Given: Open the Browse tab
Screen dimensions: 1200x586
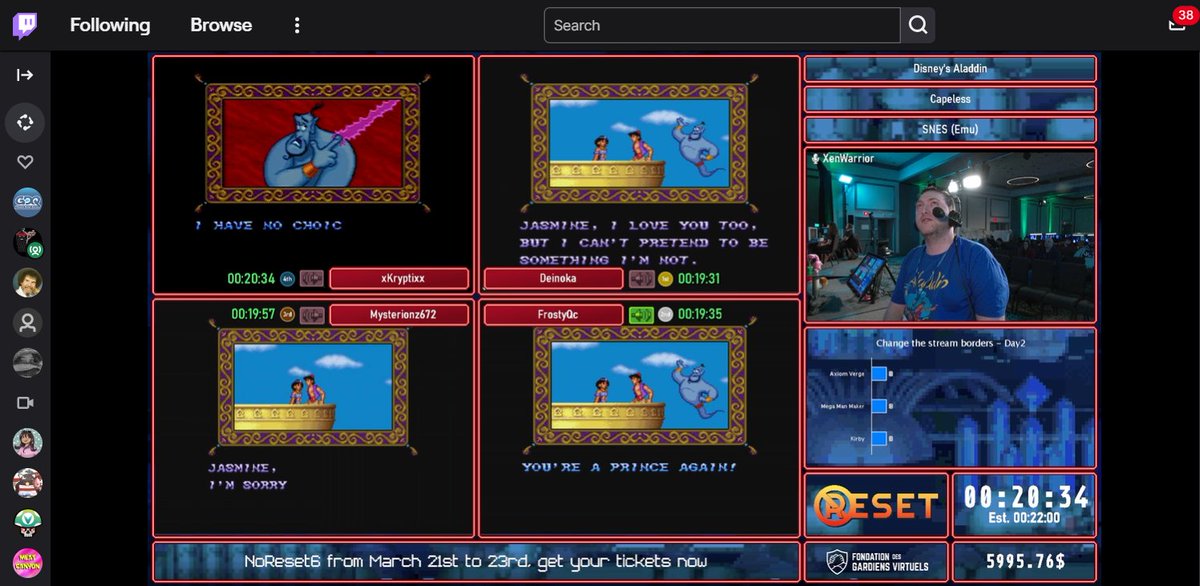Looking at the screenshot, I should coord(221,25).
